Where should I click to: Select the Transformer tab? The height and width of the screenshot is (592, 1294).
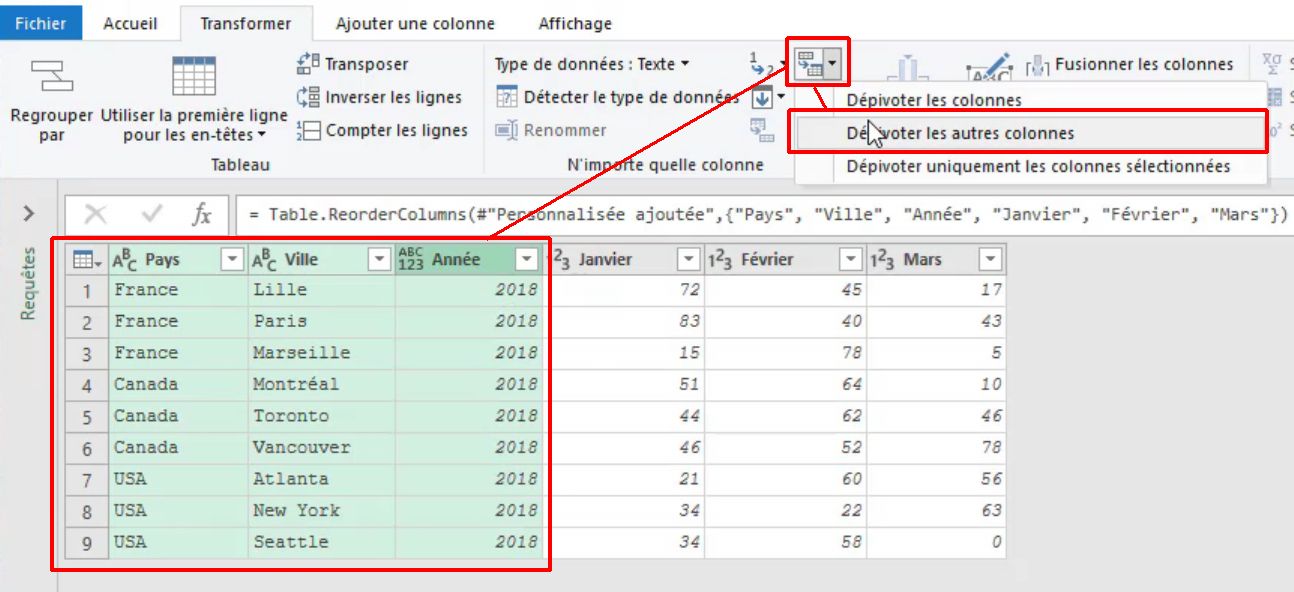pos(246,23)
